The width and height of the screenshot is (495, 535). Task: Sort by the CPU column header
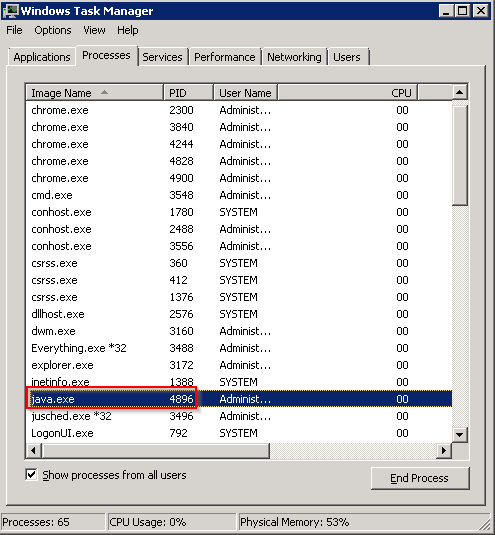pos(348,92)
